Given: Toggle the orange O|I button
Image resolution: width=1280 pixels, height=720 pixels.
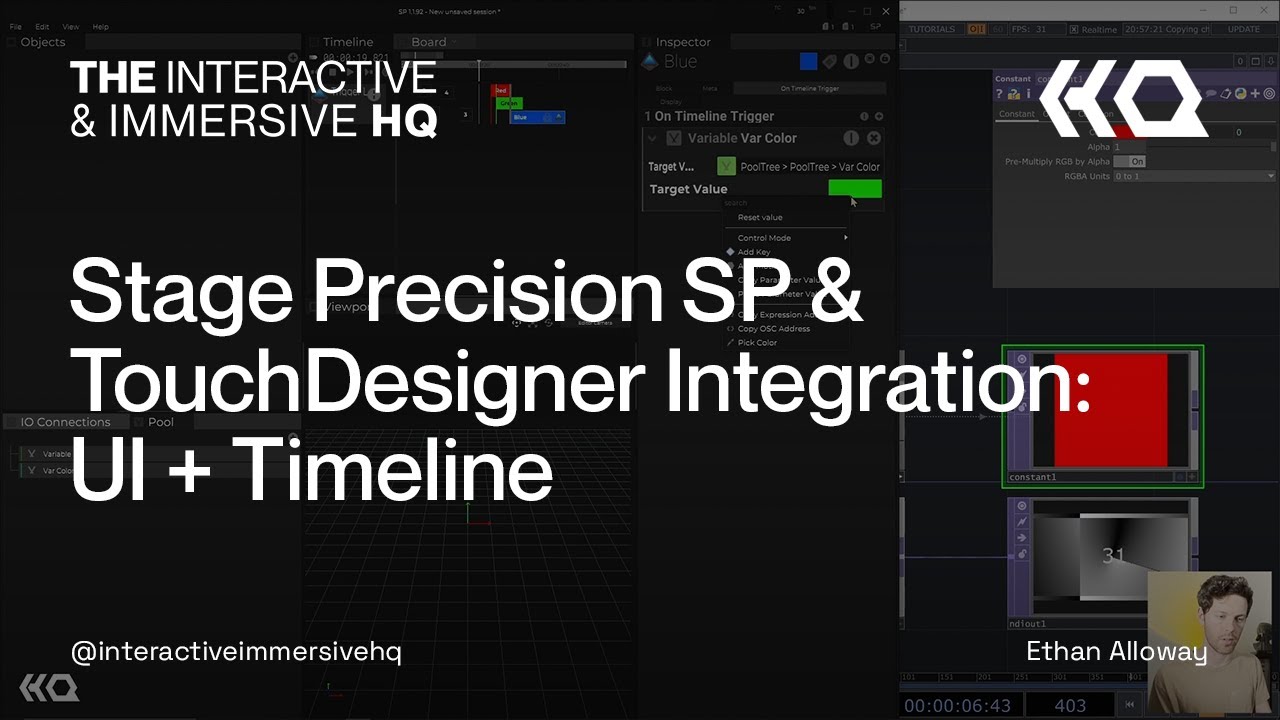Looking at the screenshot, I should coord(976,29).
